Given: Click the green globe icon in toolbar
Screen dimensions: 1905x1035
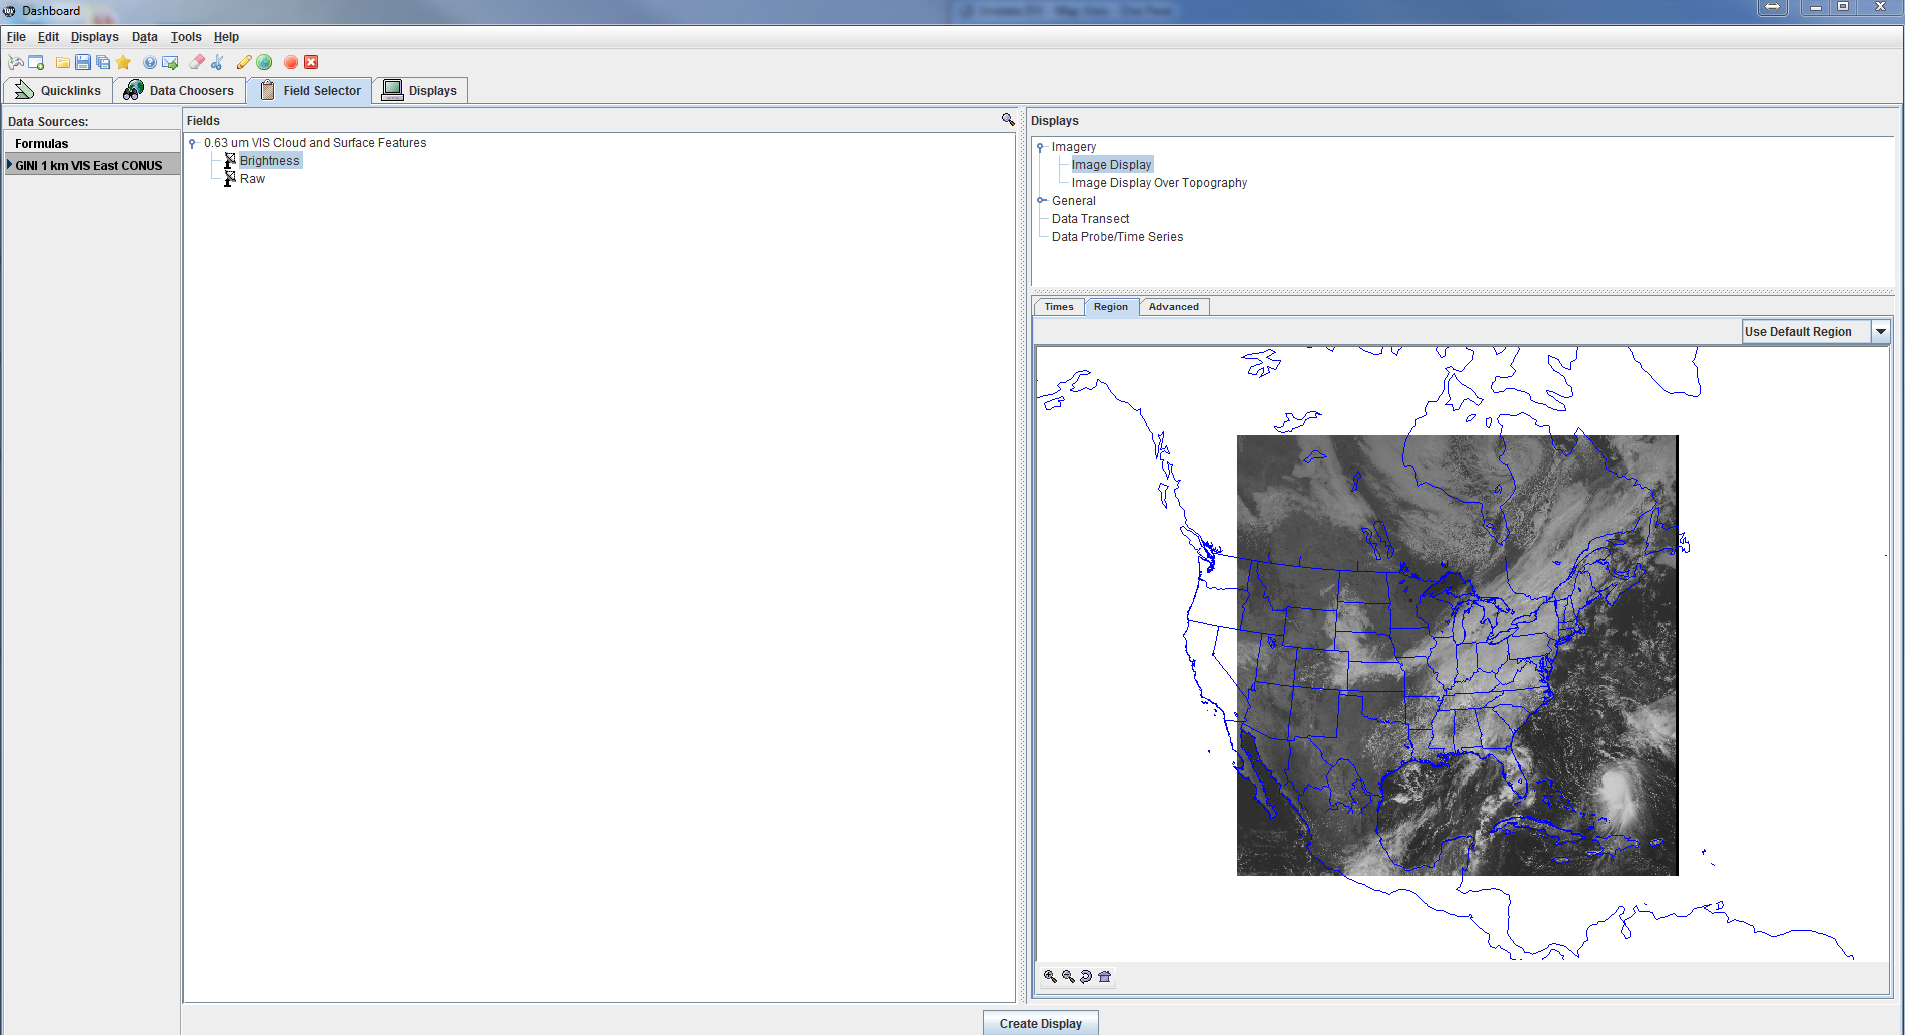Looking at the screenshot, I should coord(265,62).
